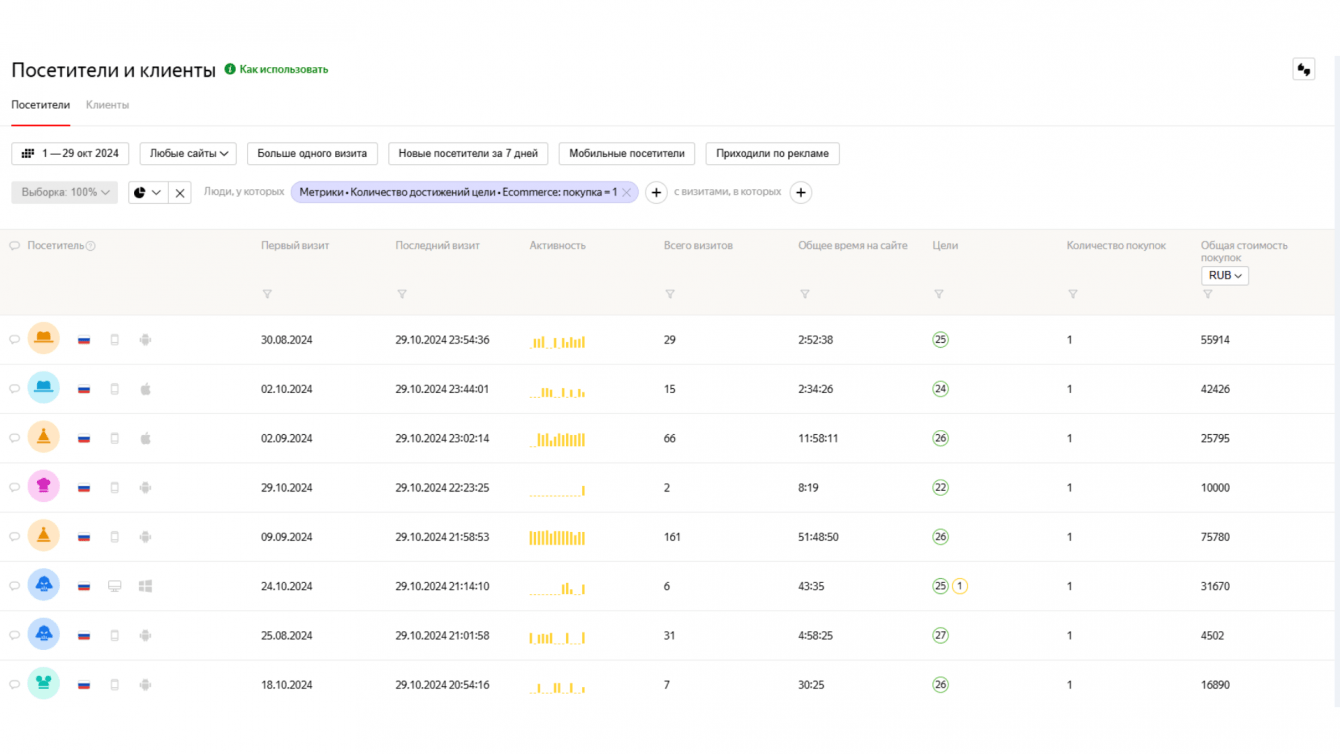Enable Приходили по рекламе quick filter
The height and width of the screenshot is (754, 1340).
(x=772, y=154)
